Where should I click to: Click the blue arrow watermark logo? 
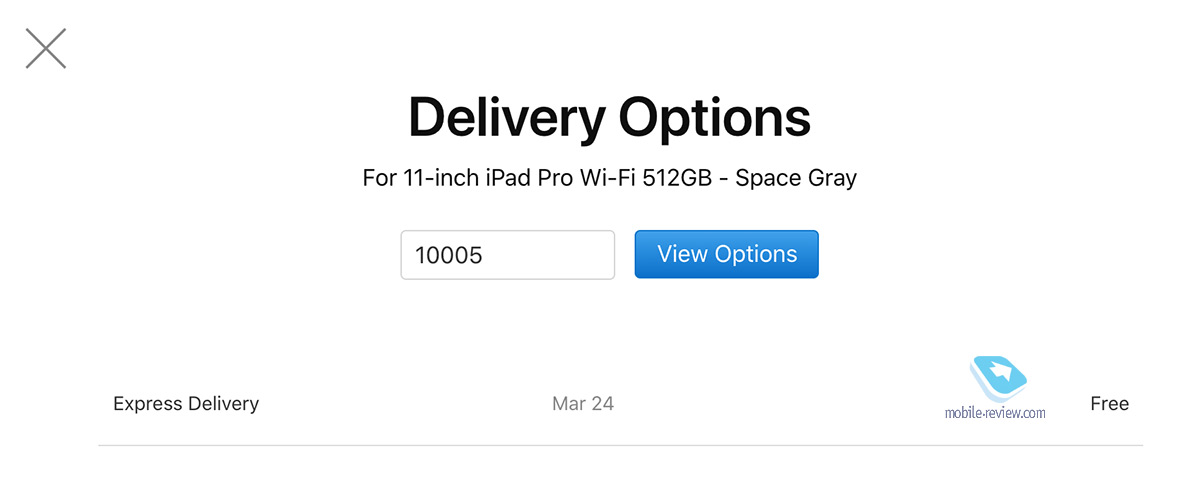click(999, 377)
